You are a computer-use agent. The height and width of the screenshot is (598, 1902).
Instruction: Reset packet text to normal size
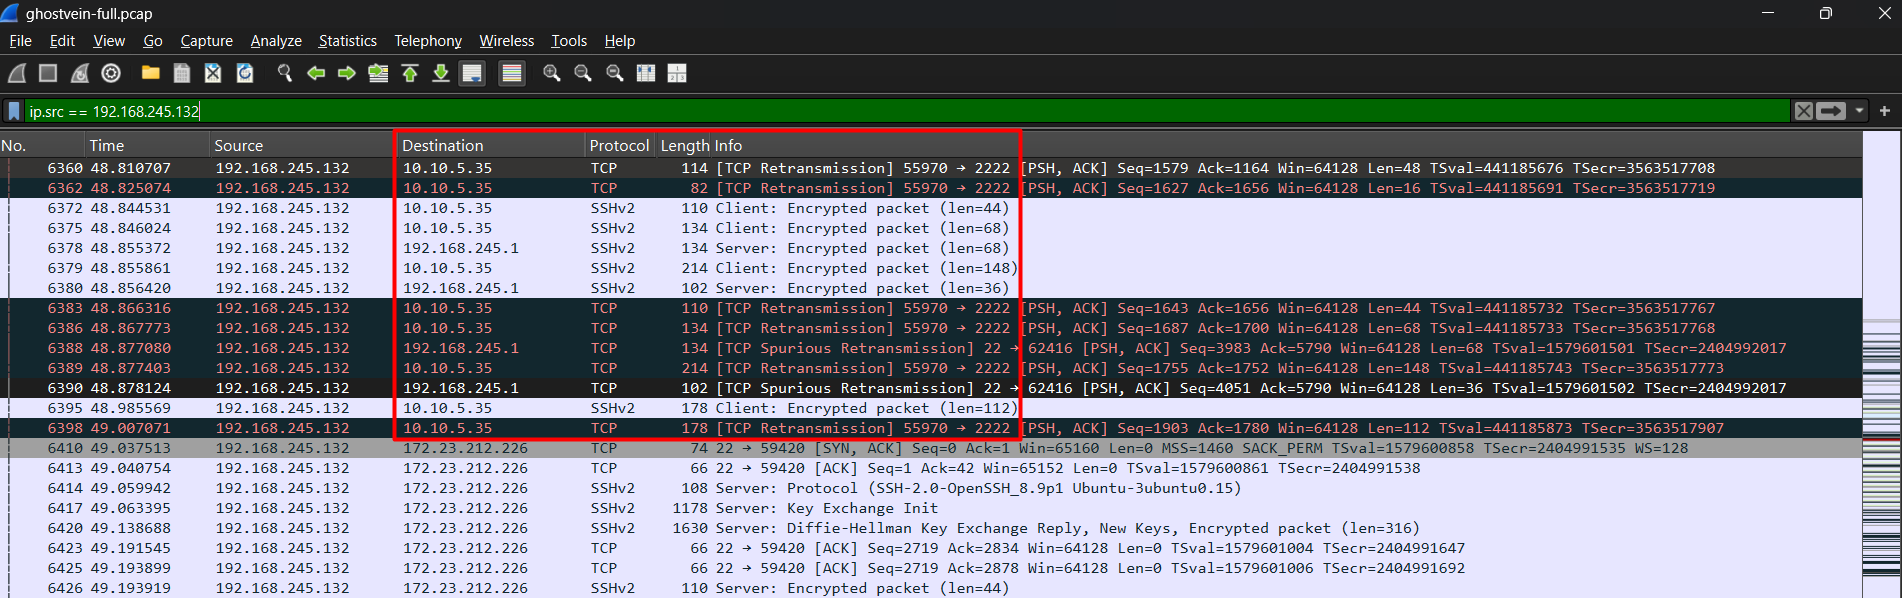click(615, 73)
